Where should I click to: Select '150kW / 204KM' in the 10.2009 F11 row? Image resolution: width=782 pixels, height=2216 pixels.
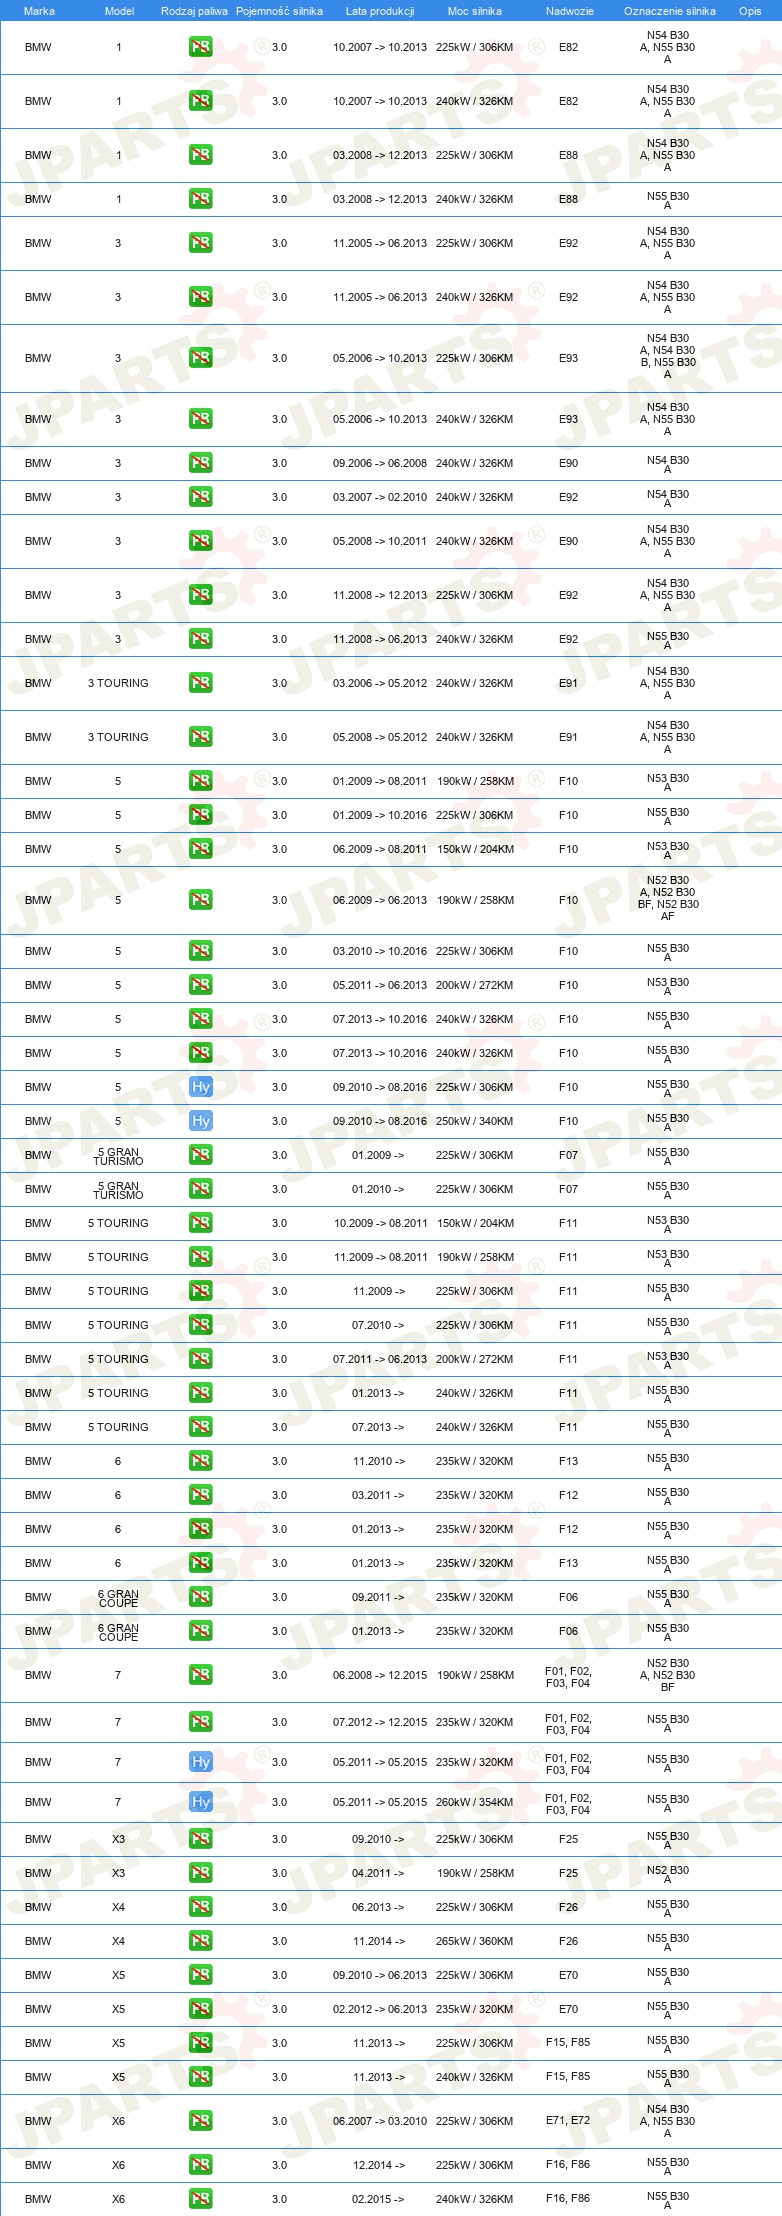click(475, 1223)
